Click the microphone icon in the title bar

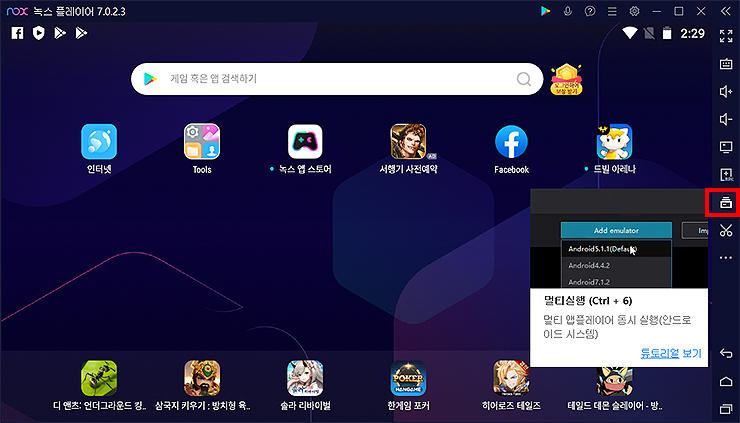click(x=568, y=11)
